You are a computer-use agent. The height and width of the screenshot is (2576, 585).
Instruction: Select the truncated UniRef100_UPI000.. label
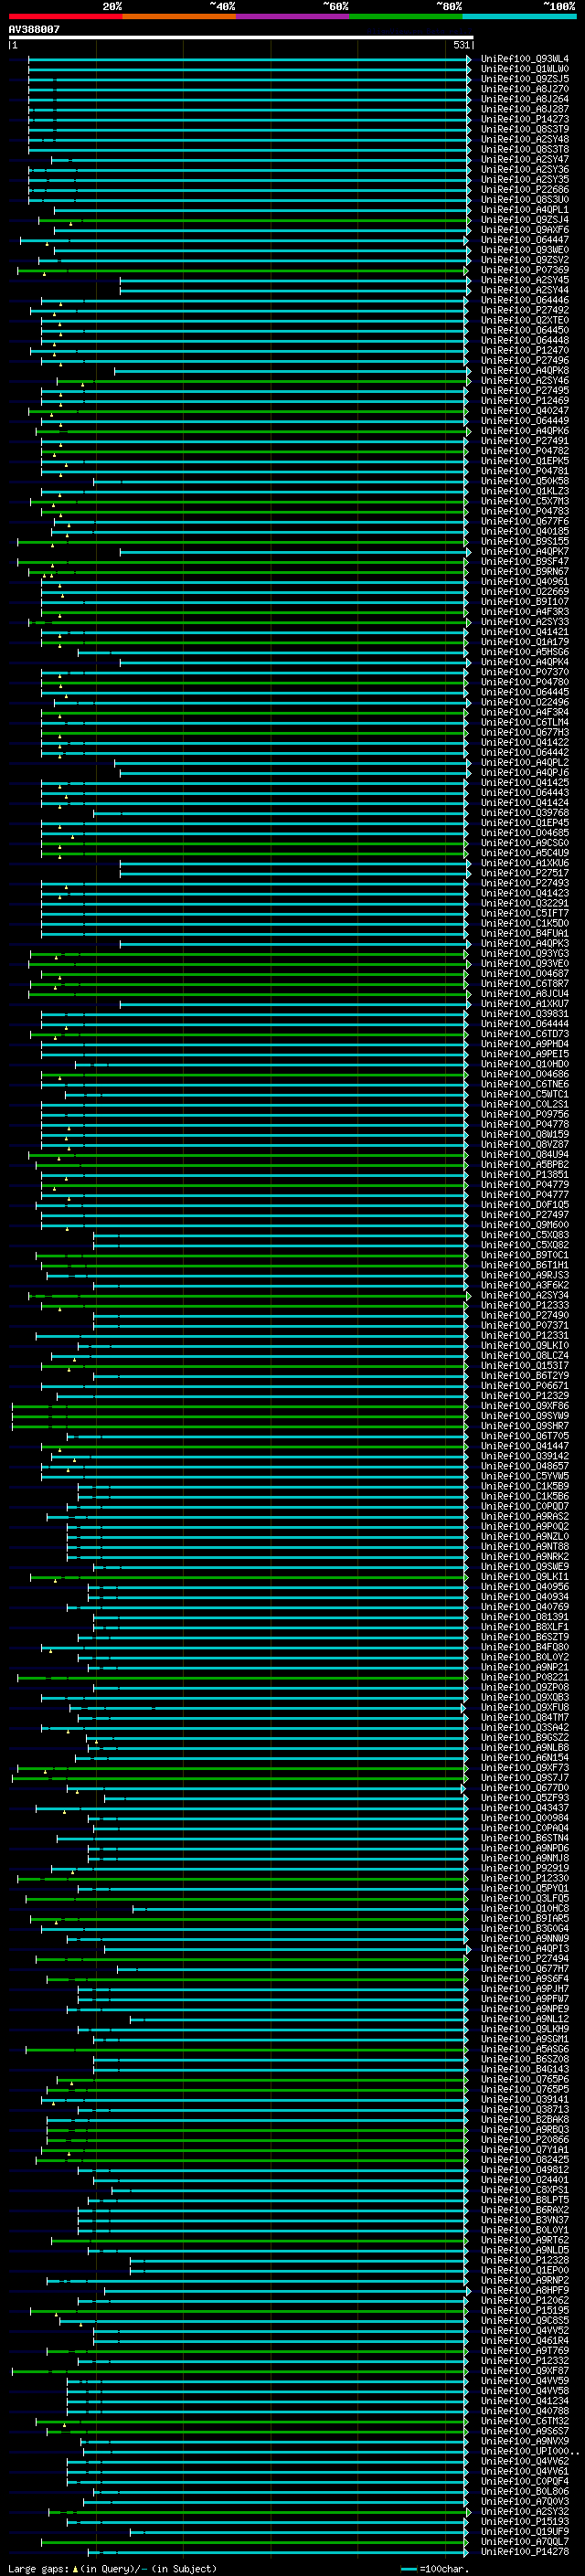tap(530, 2451)
